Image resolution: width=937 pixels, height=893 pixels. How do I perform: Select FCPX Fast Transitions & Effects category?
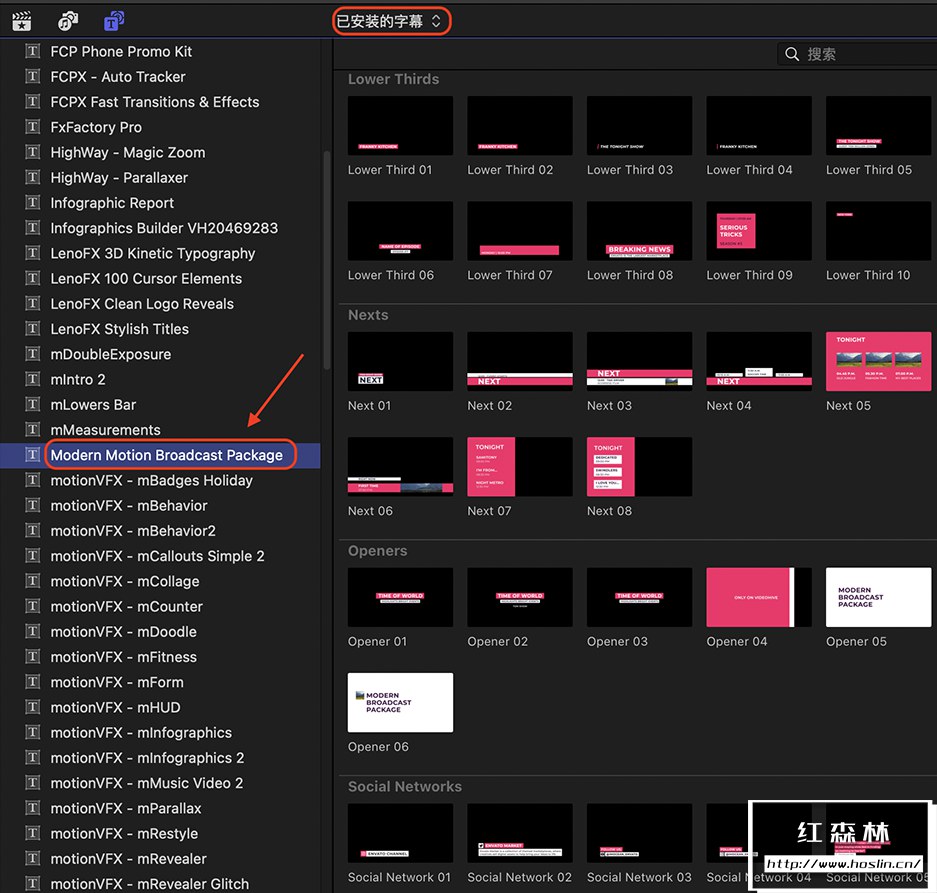160,102
